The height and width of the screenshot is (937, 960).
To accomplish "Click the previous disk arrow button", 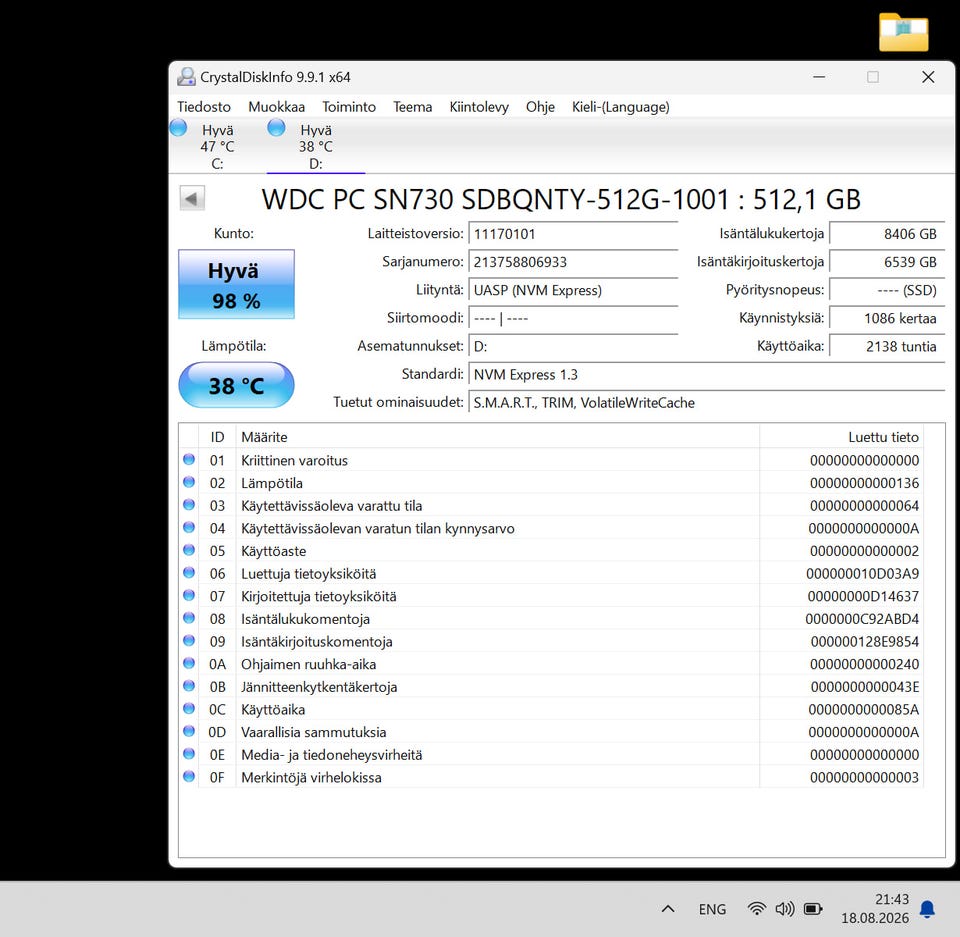I will coord(192,198).
